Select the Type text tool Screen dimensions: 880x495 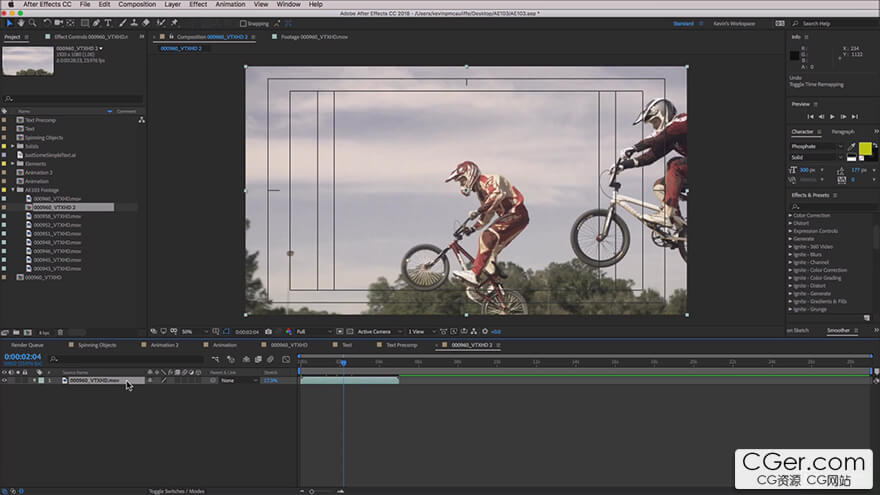tap(108, 23)
